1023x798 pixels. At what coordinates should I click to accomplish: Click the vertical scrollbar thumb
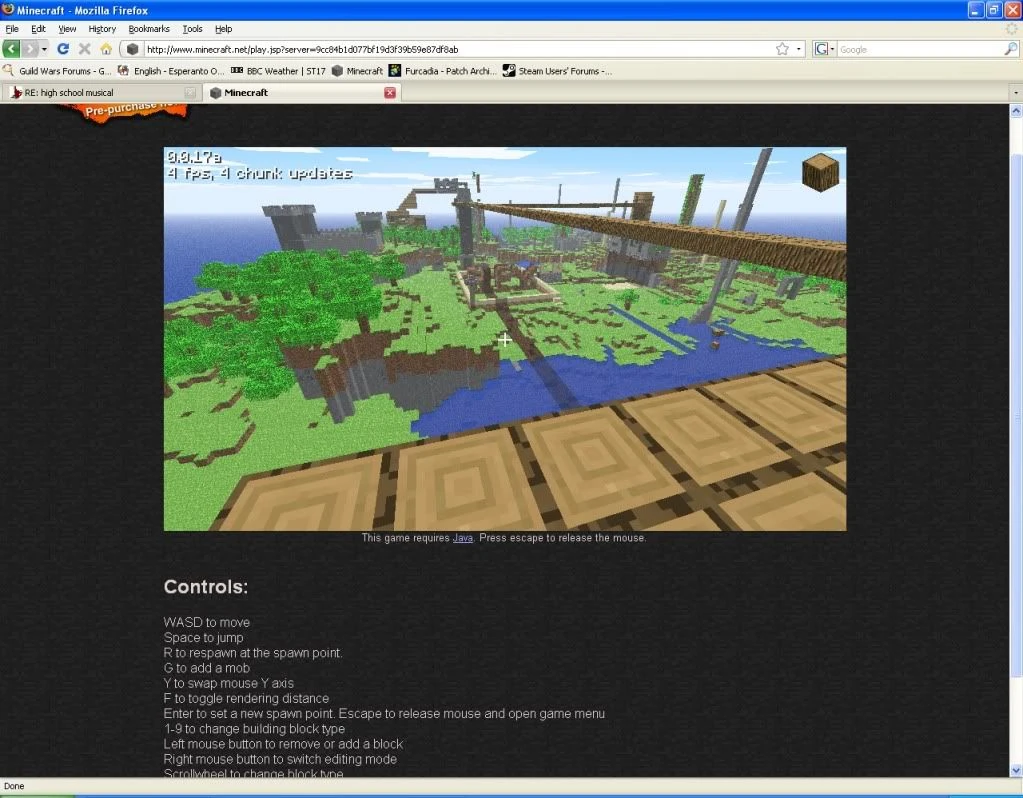pyautogui.click(x=1016, y=416)
